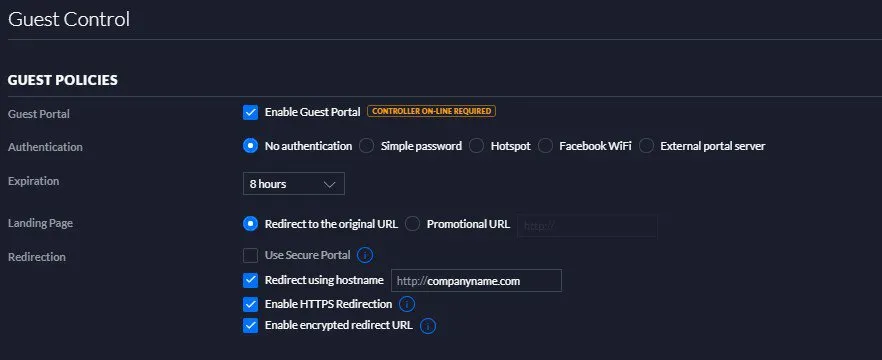Screen dimensions: 882x360
Task: Choose Simple password authentication
Action: click(x=367, y=146)
